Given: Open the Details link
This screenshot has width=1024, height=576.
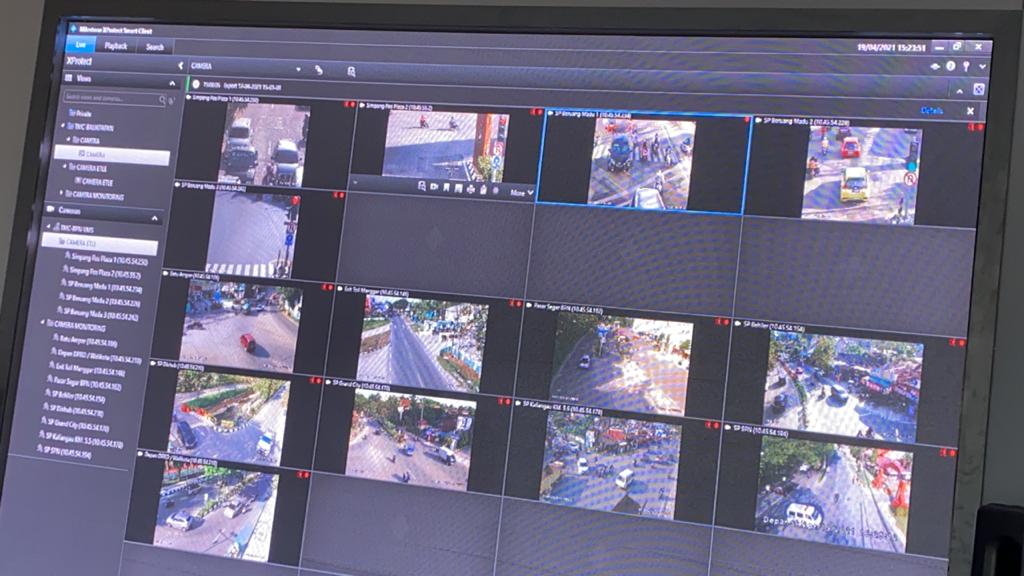Looking at the screenshot, I should pos(931,110).
